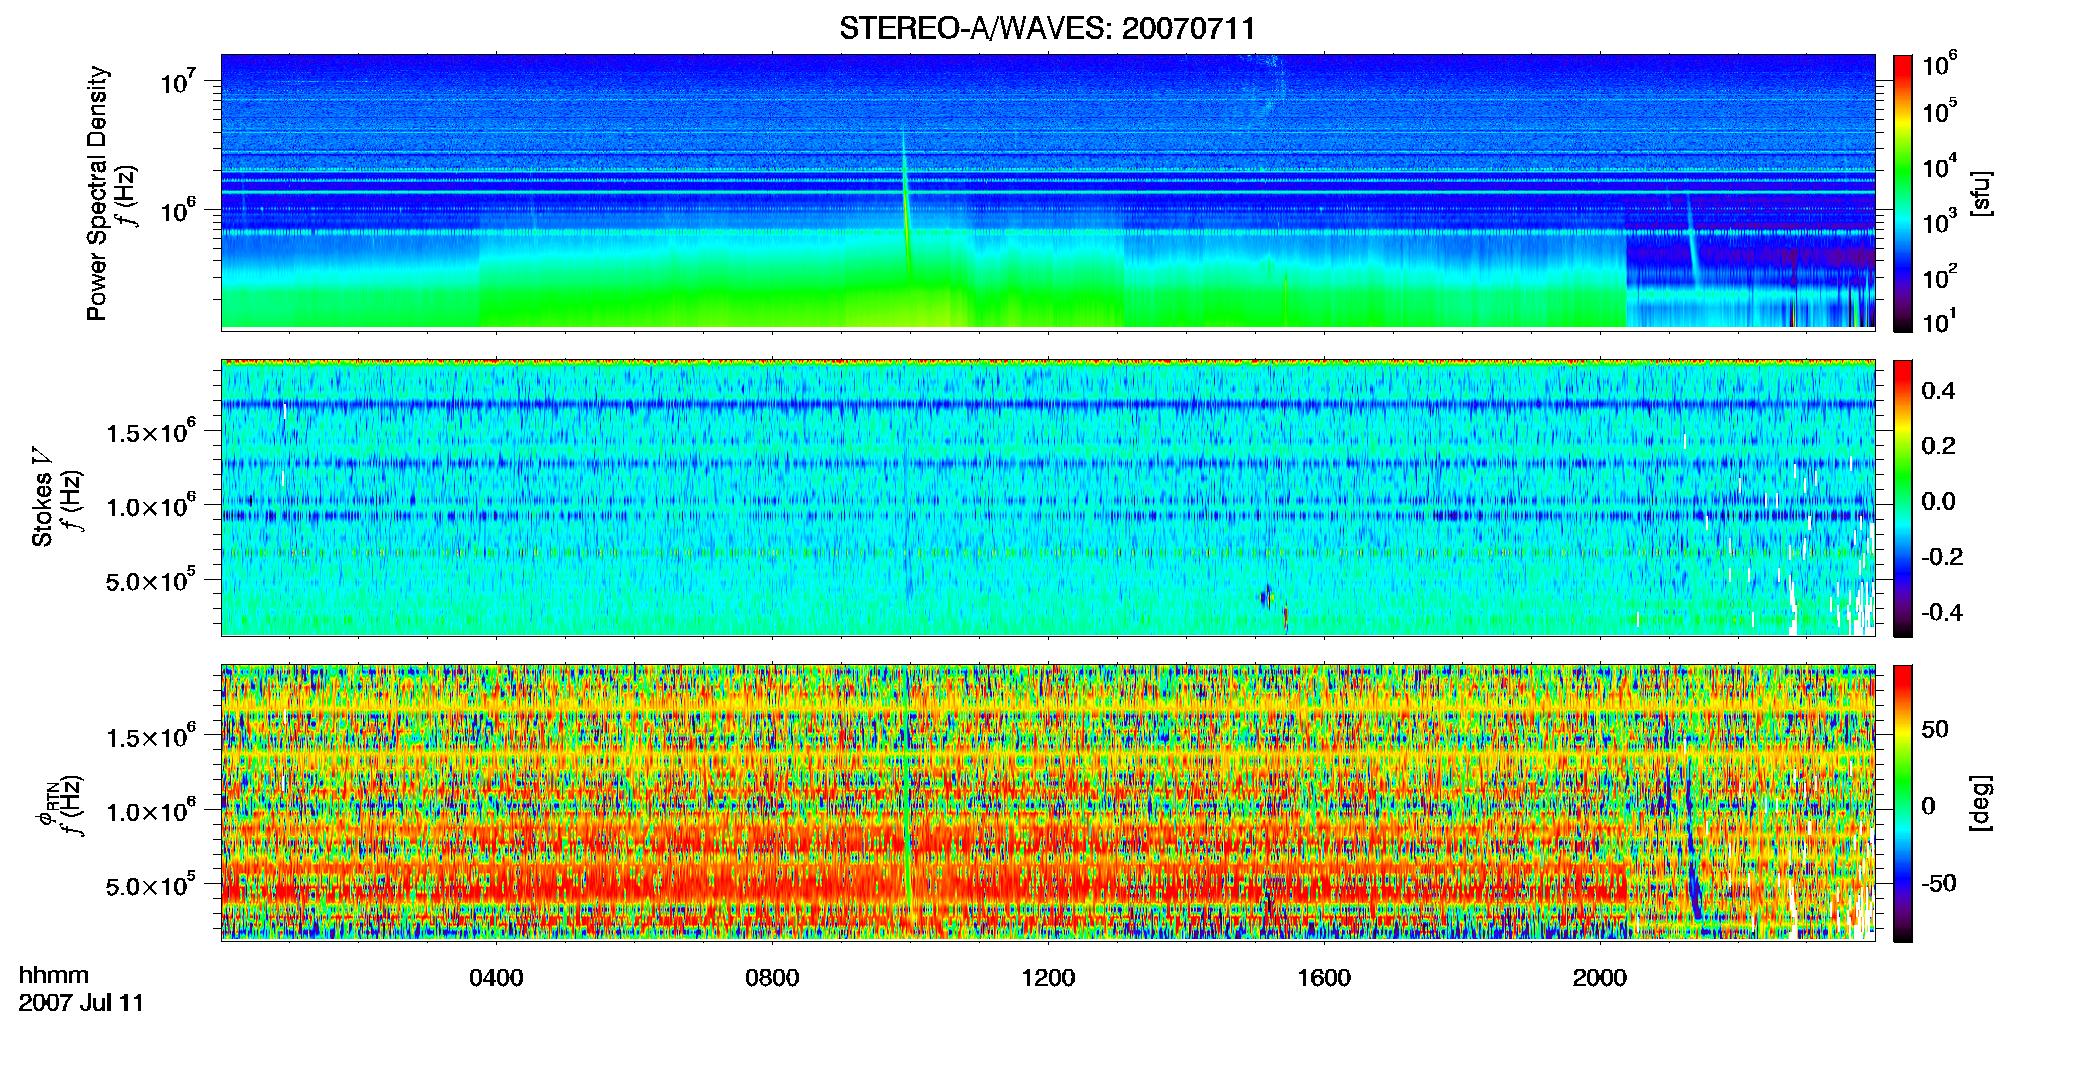Click the plot title STEREO-A/WAVES: 20070711
The width and height of the screenshot is (2096, 1080).
click(1047, 29)
